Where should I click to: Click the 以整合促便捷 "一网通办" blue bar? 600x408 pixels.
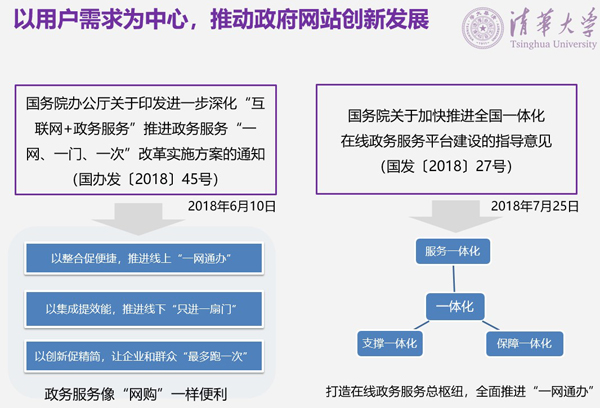[140, 259]
